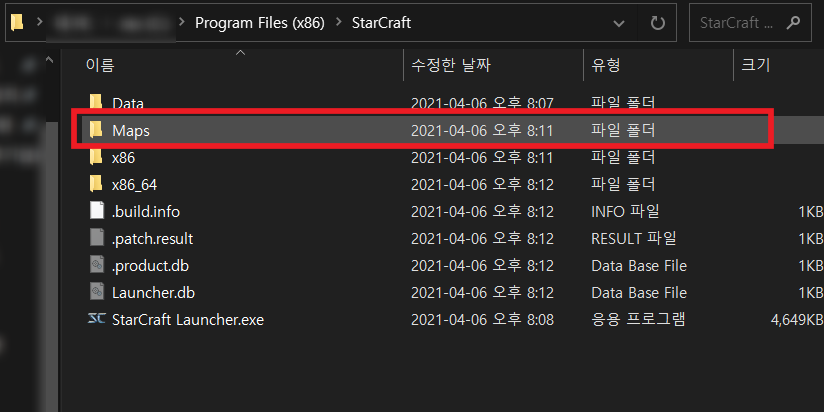
Task: Select the .build.info file name
Action: [x=146, y=212]
